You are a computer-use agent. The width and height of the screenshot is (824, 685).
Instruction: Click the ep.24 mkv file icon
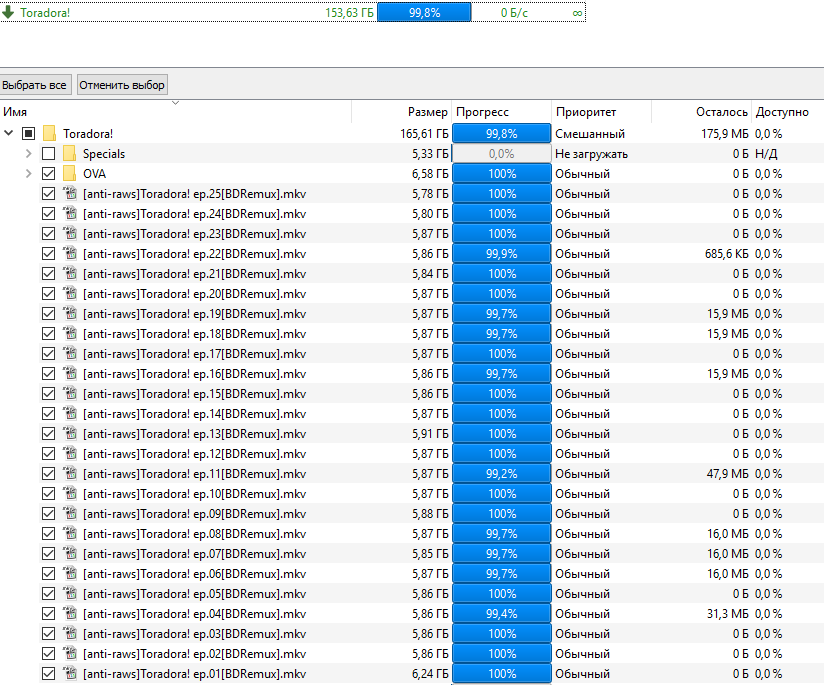pos(70,213)
